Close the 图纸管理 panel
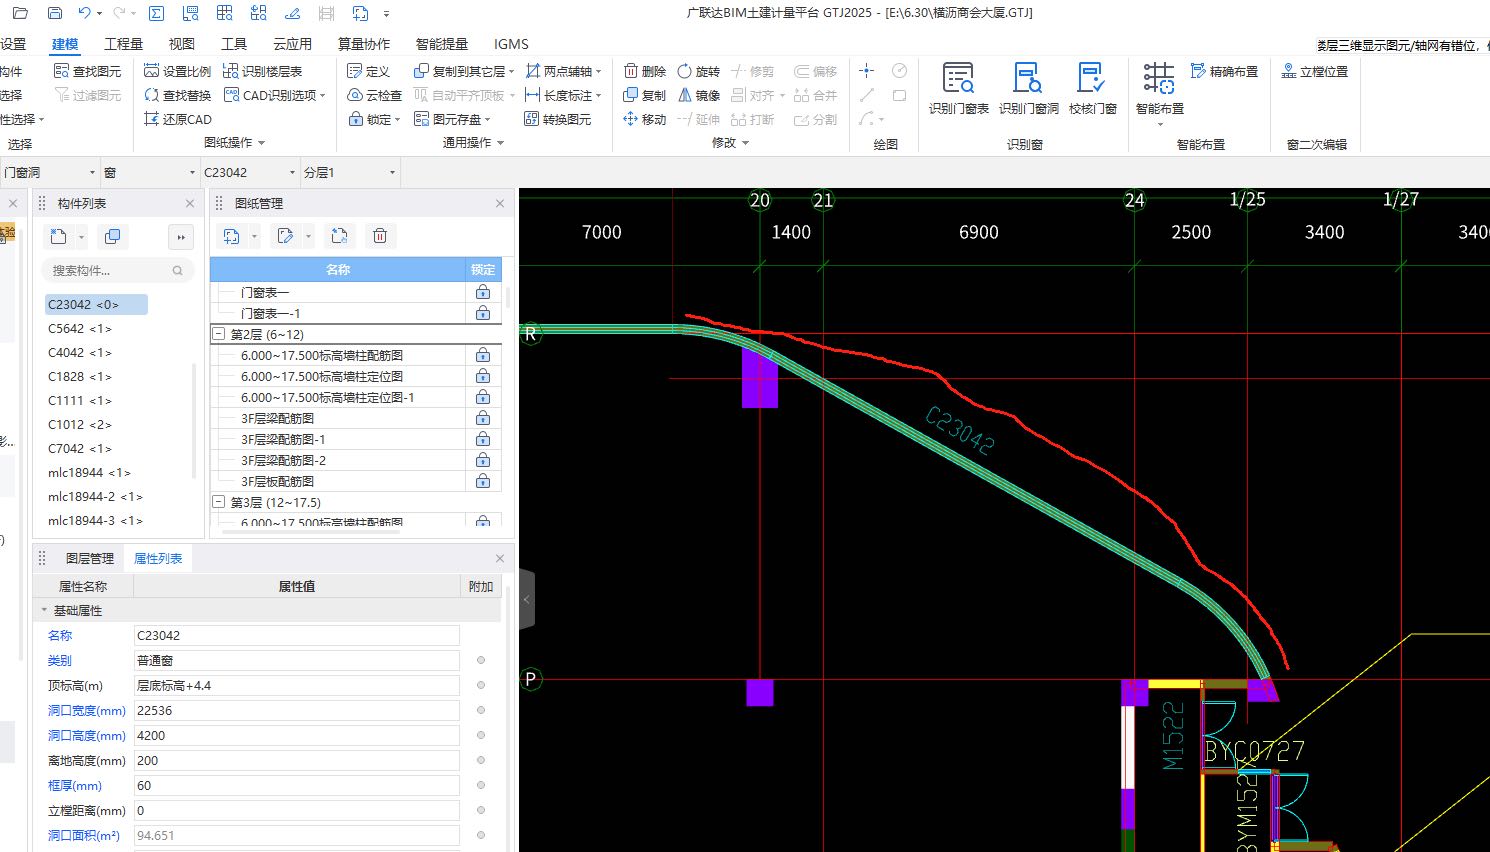The image size is (1490, 852). tap(500, 203)
